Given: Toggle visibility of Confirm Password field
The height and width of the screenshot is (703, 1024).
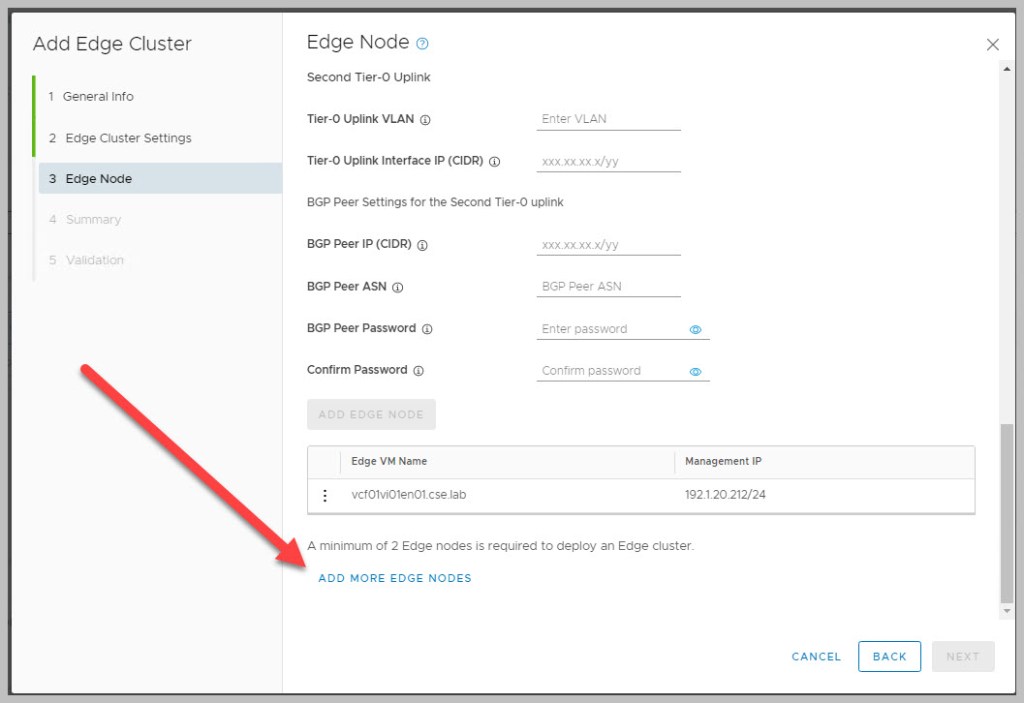Looking at the screenshot, I should click(x=696, y=371).
